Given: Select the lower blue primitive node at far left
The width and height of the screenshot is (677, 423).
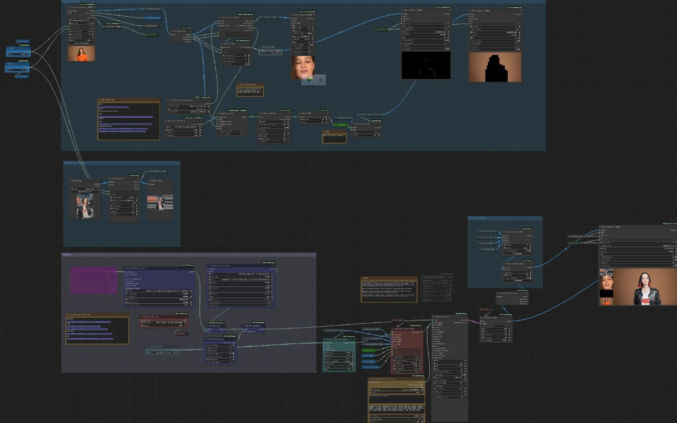Looking at the screenshot, I should point(18,67).
